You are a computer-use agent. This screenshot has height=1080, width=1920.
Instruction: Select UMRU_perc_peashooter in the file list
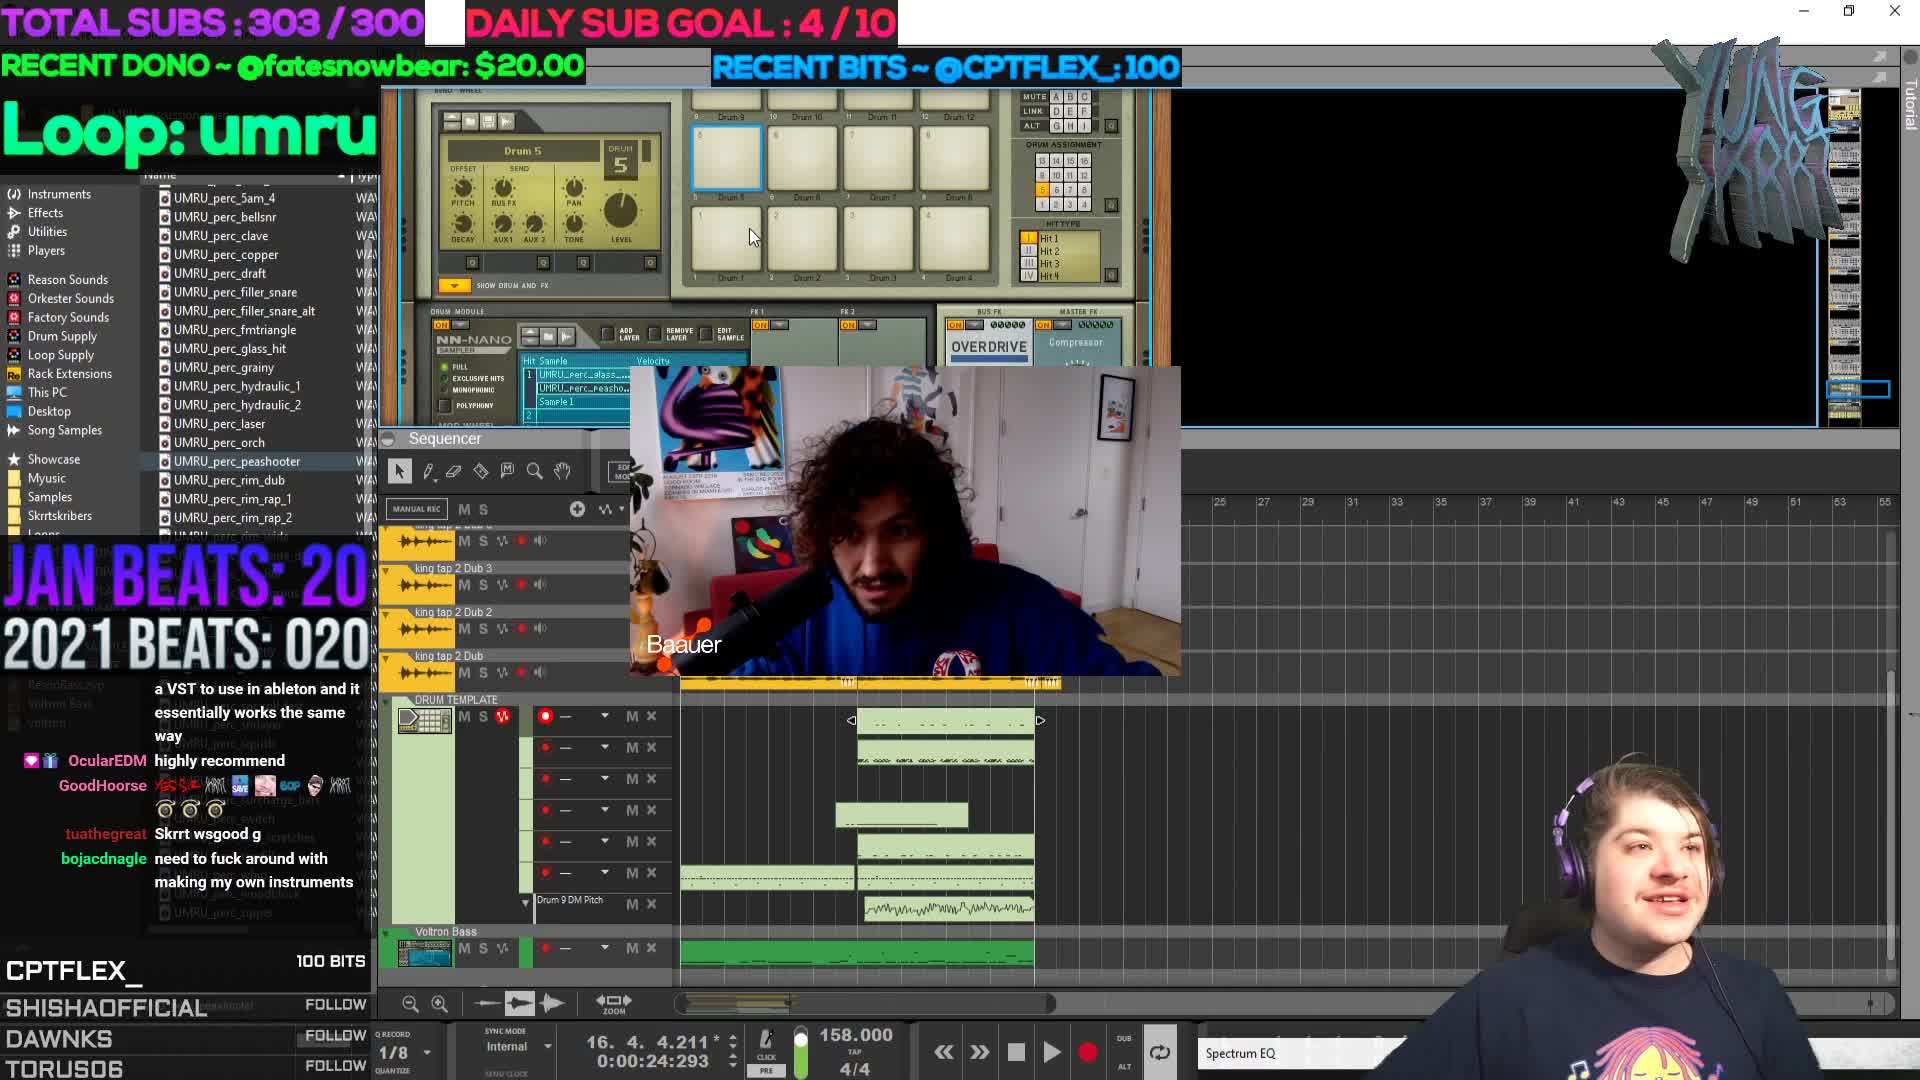[236, 462]
